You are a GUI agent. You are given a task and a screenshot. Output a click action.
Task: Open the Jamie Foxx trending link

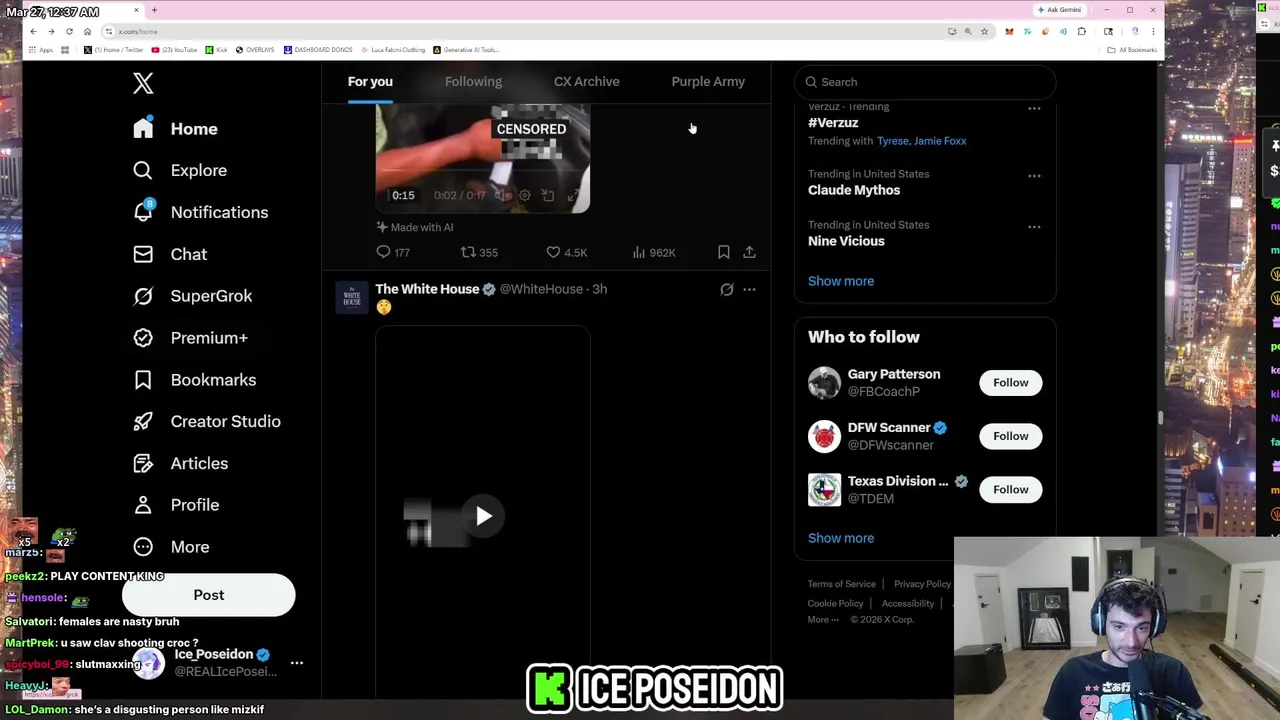pyautogui.click(x=940, y=141)
